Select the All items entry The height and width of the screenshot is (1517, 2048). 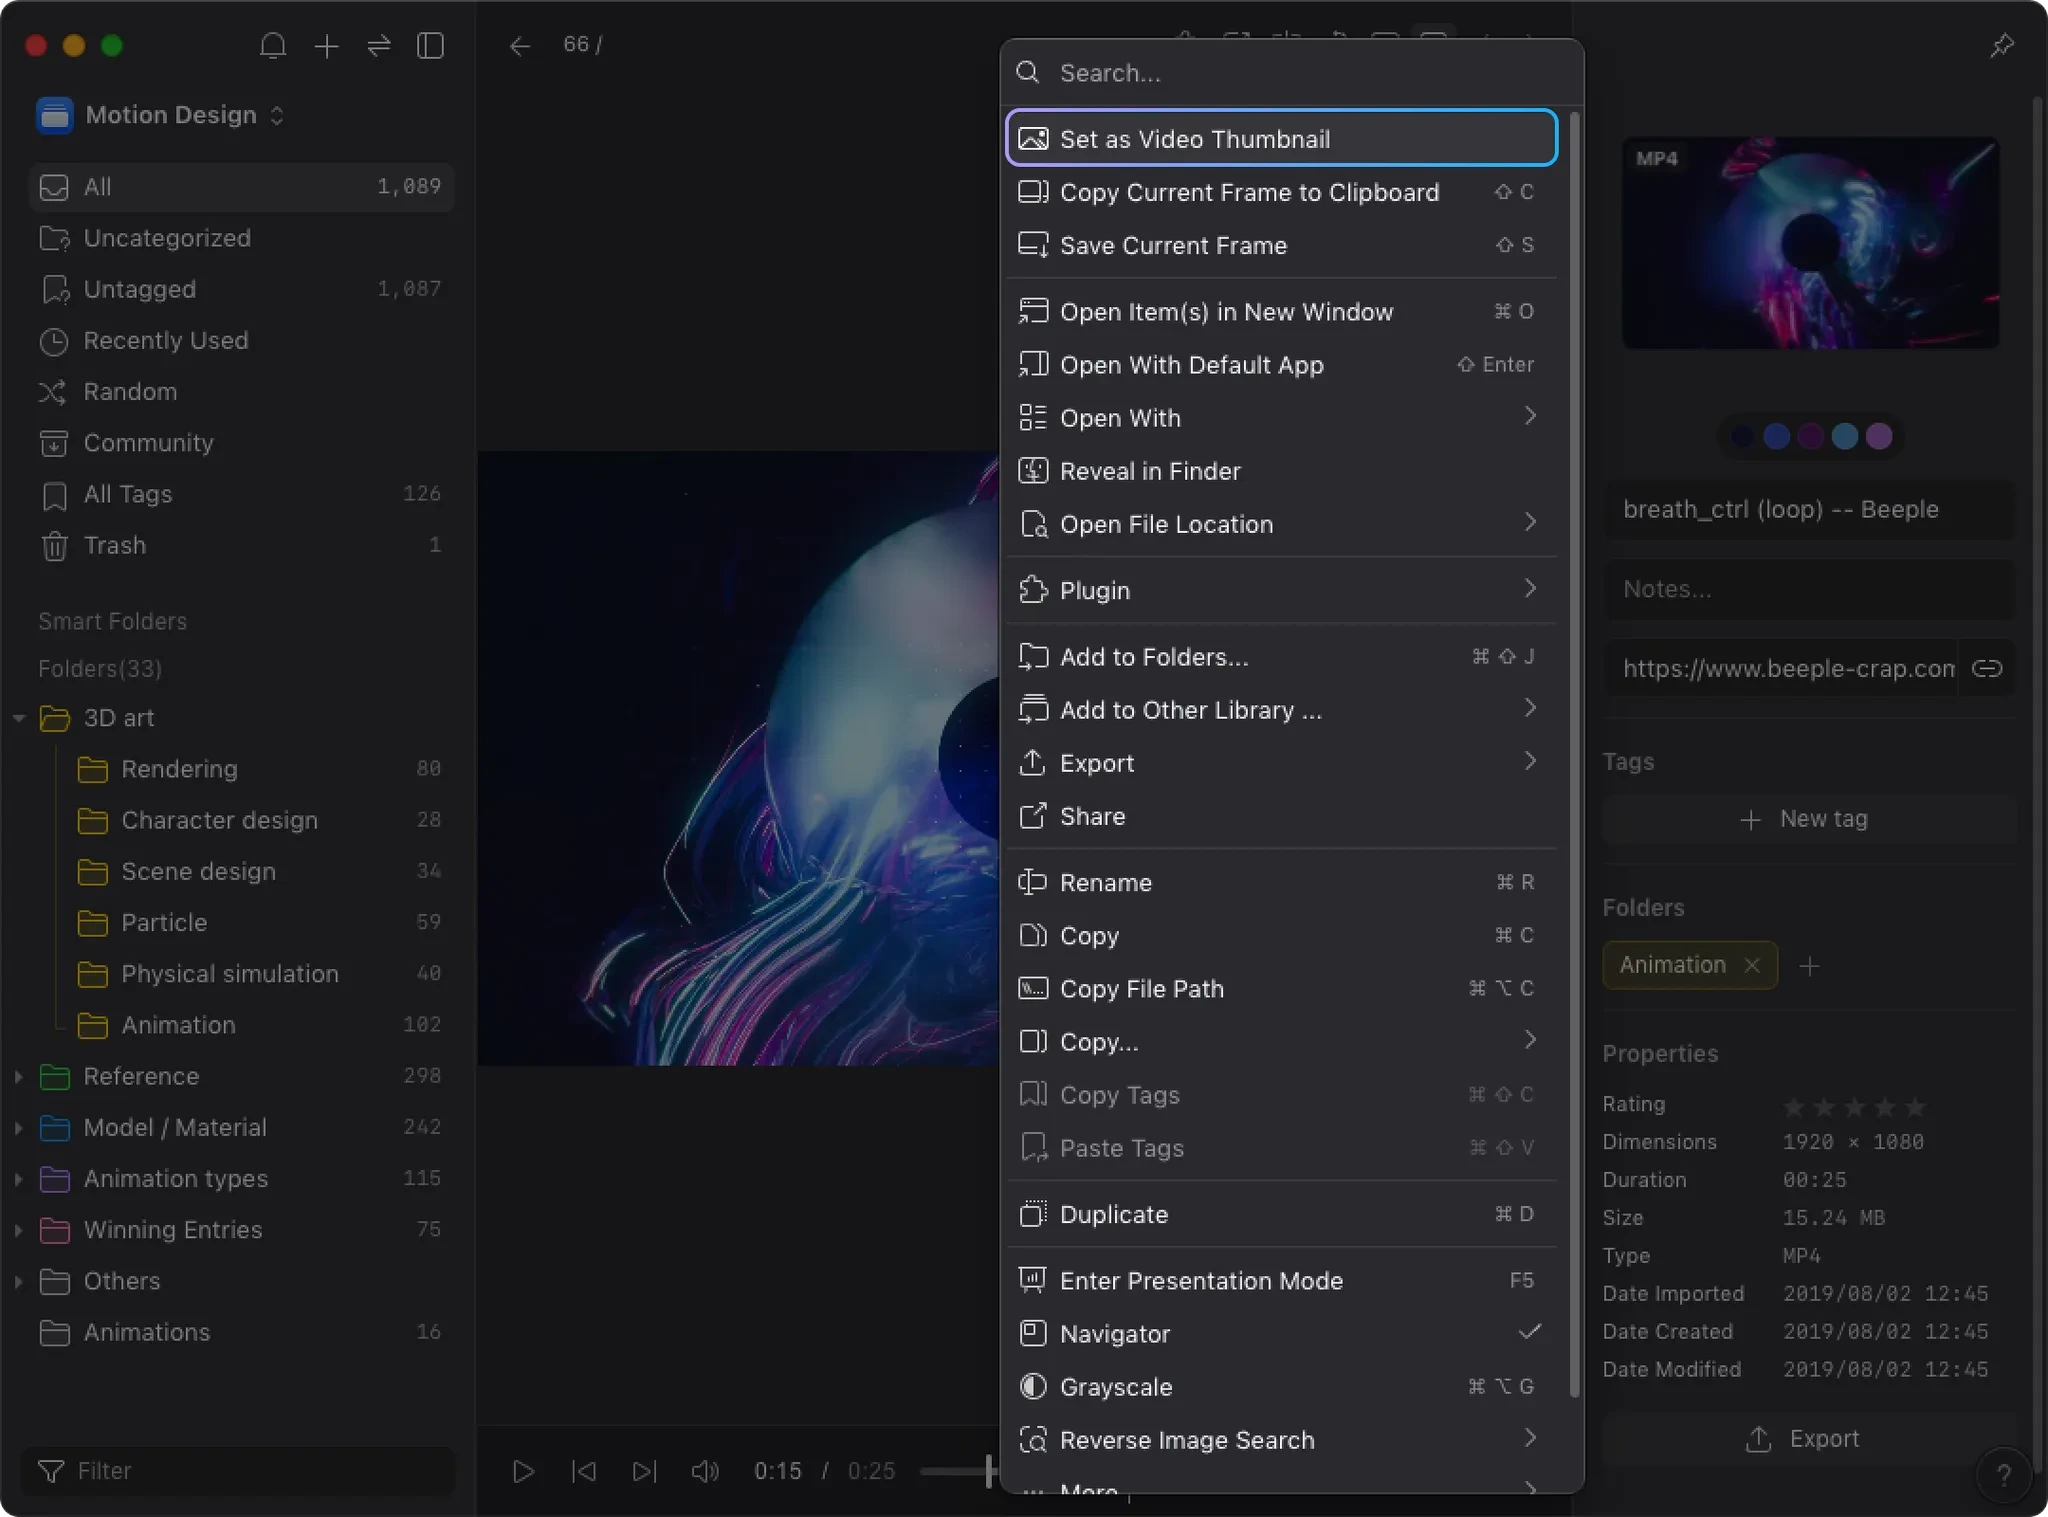[x=242, y=187]
